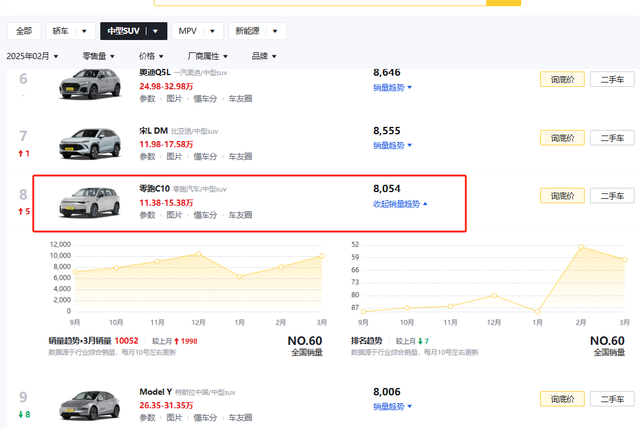The image size is (640, 428).
Task: Open 图片 for 零跑C10
Action: pyautogui.click(x=174, y=215)
